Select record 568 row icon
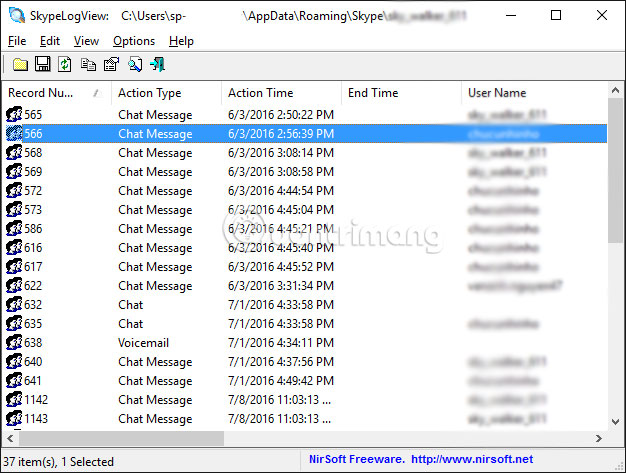Image resolution: width=626 pixels, height=473 pixels. [x=14, y=152]
